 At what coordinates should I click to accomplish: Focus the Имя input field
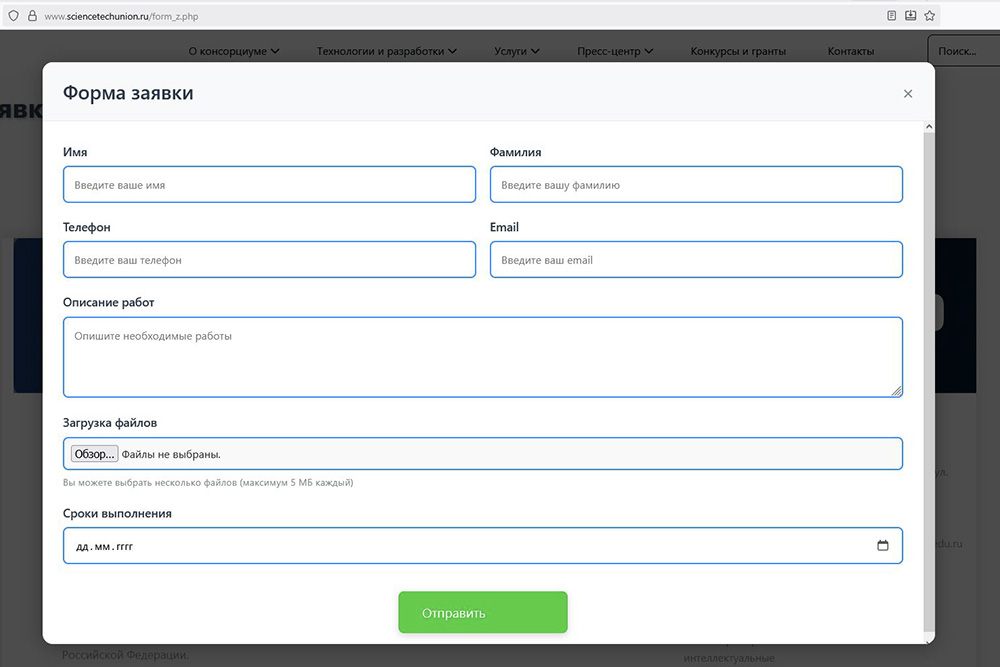pyautogui.click(x=269, y=185)
